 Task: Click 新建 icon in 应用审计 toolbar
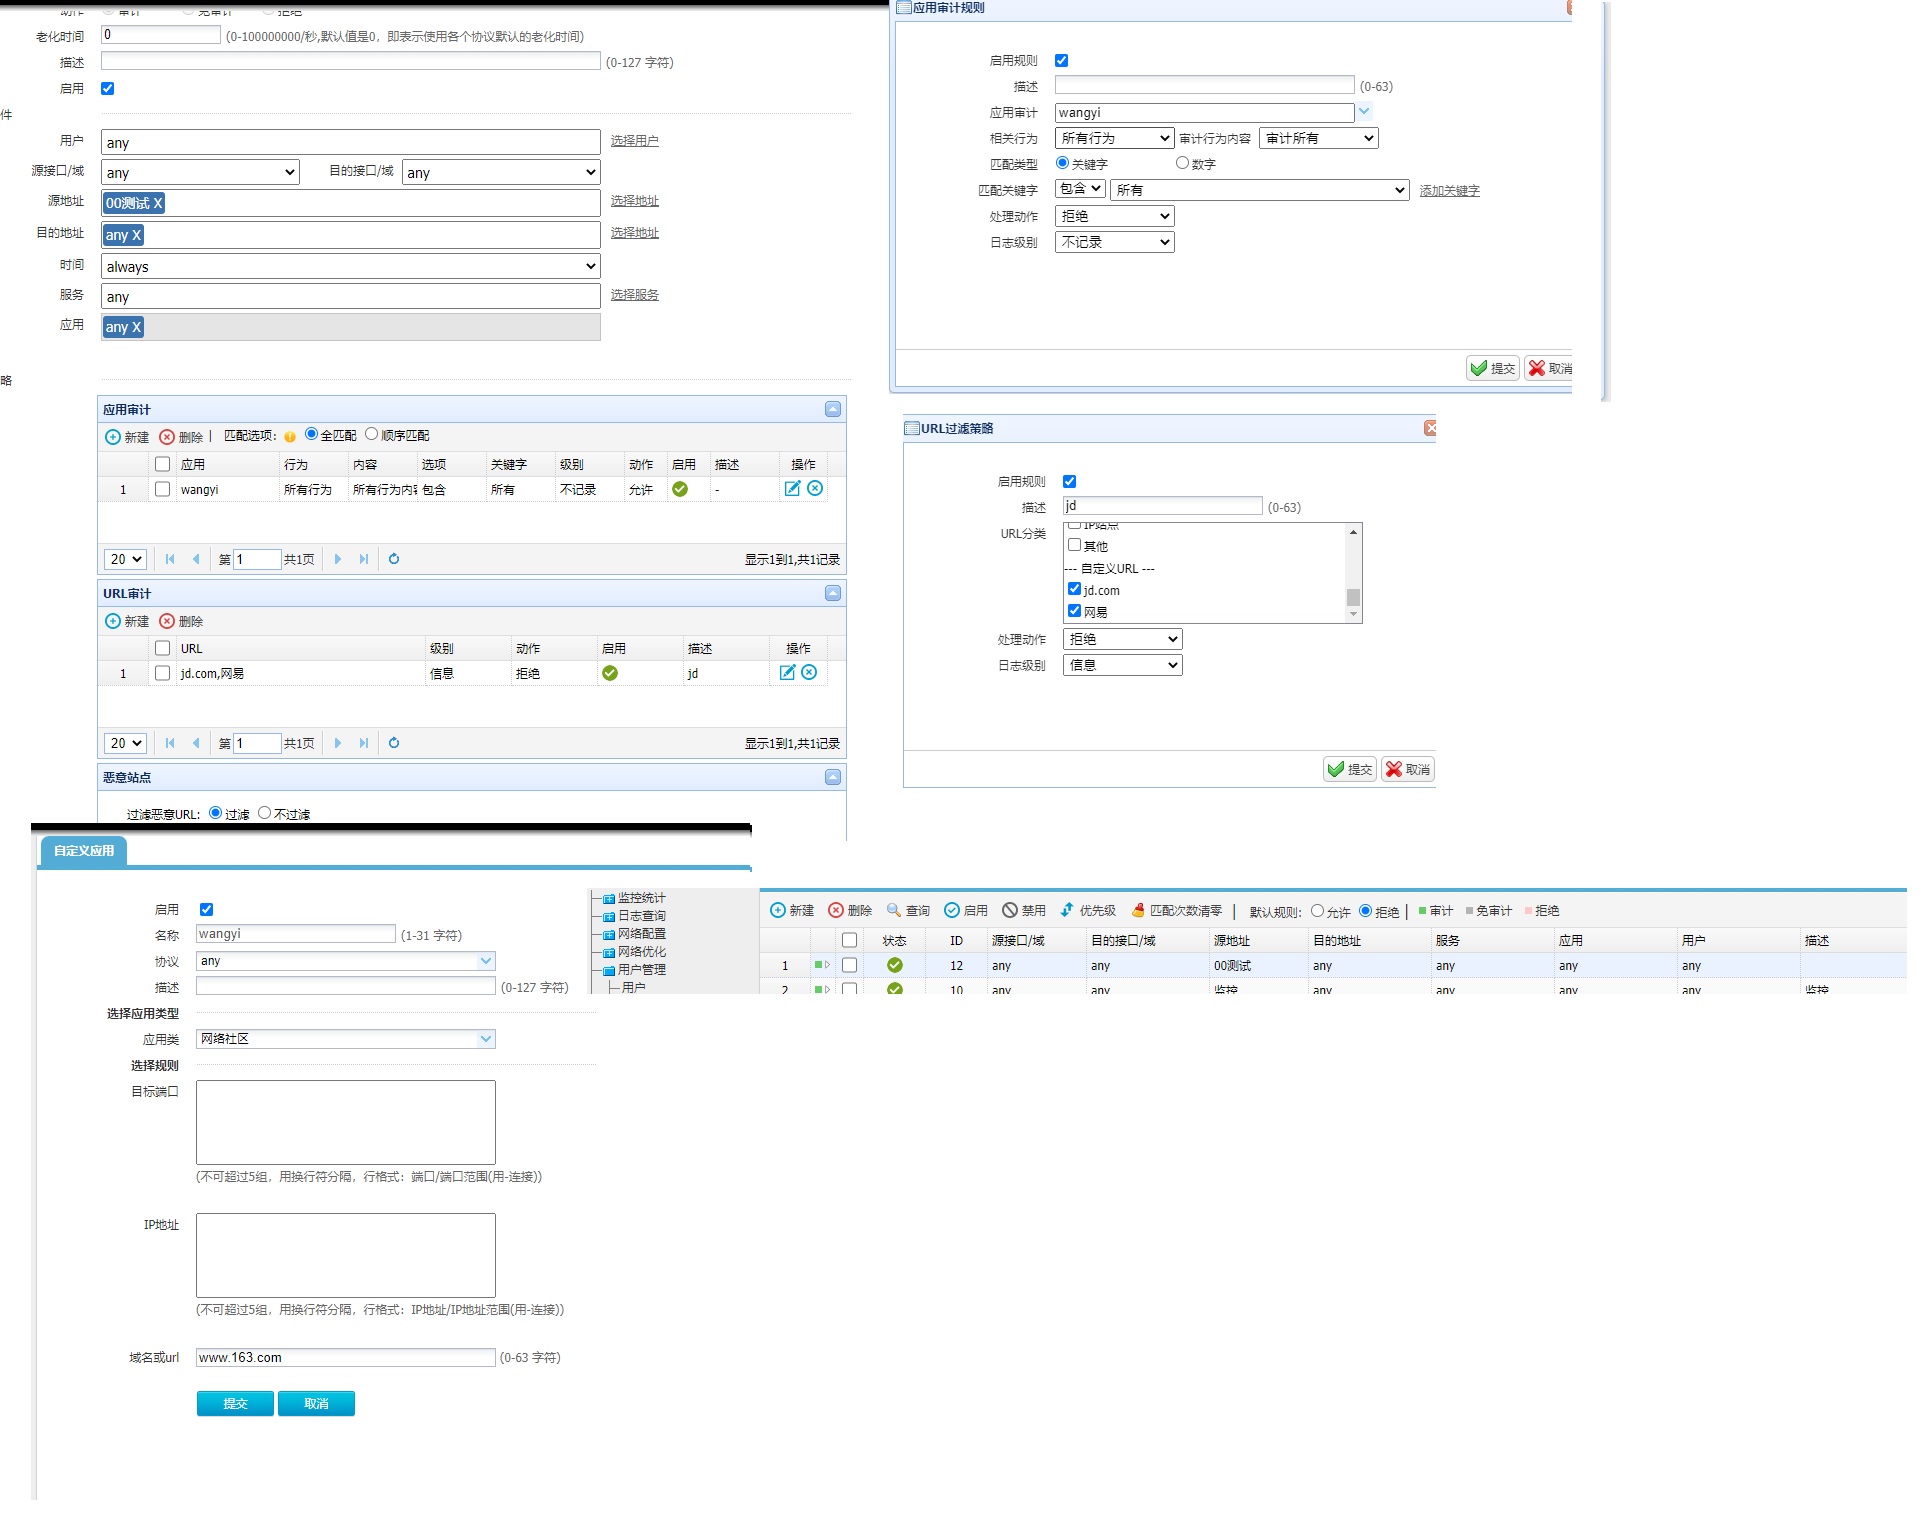pos(113,437)
